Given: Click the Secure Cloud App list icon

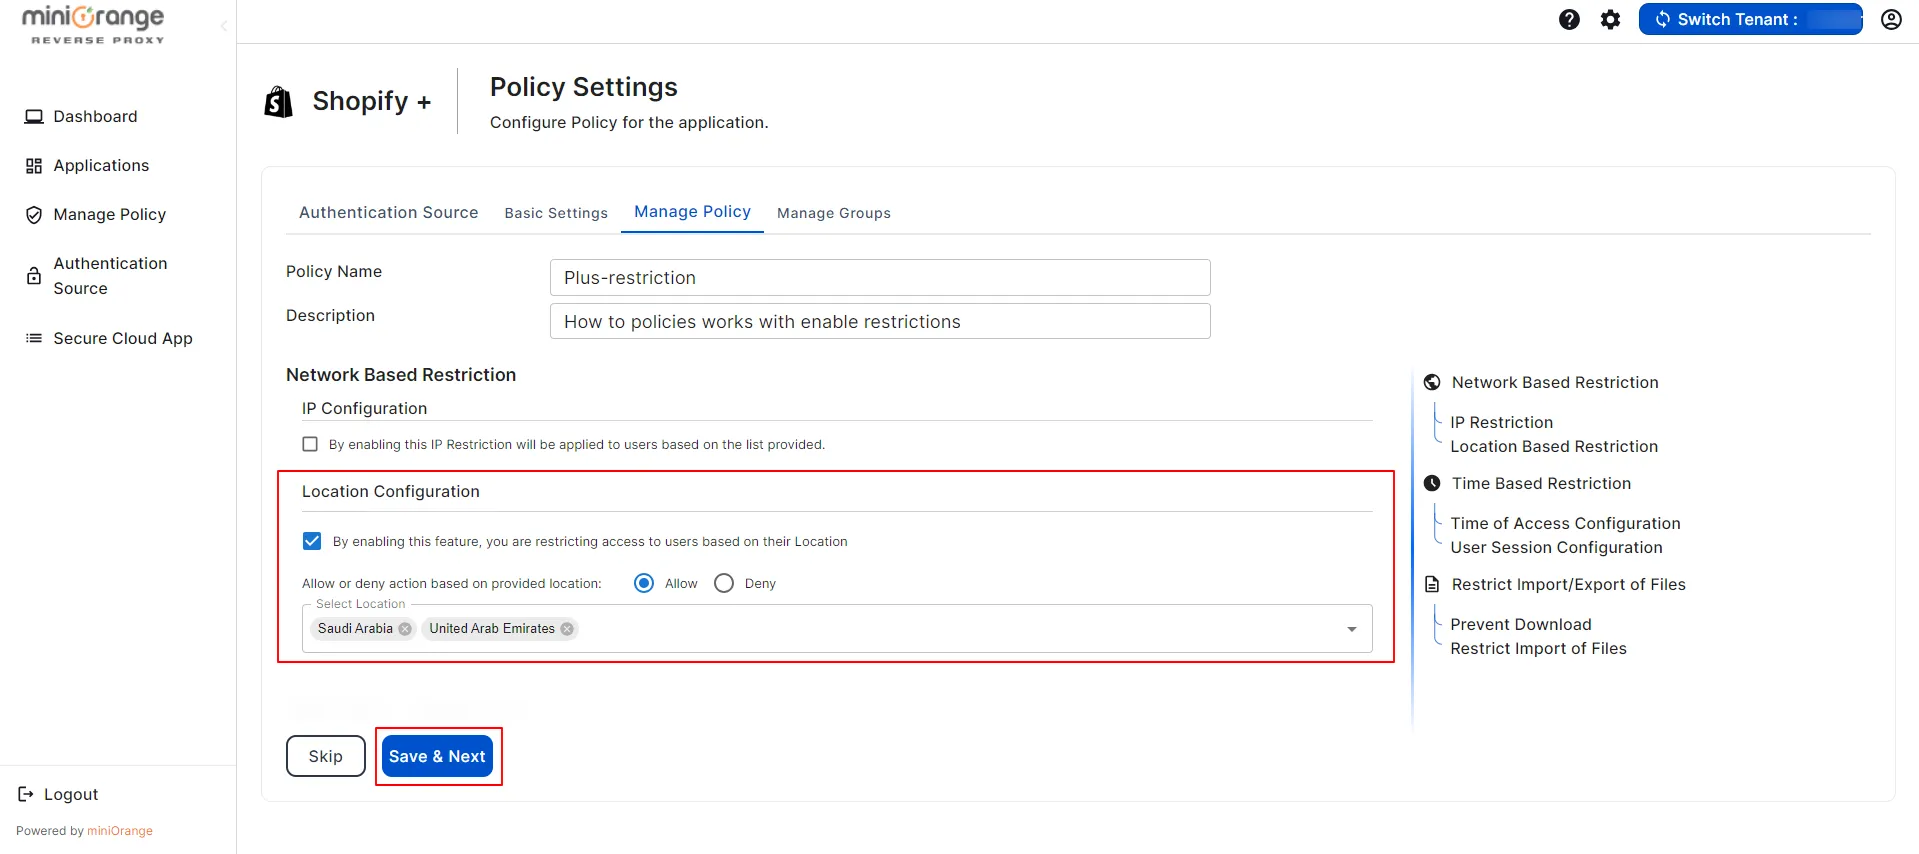Looking at the screenshot, I should pyautogui.click(x=34, y=338).
